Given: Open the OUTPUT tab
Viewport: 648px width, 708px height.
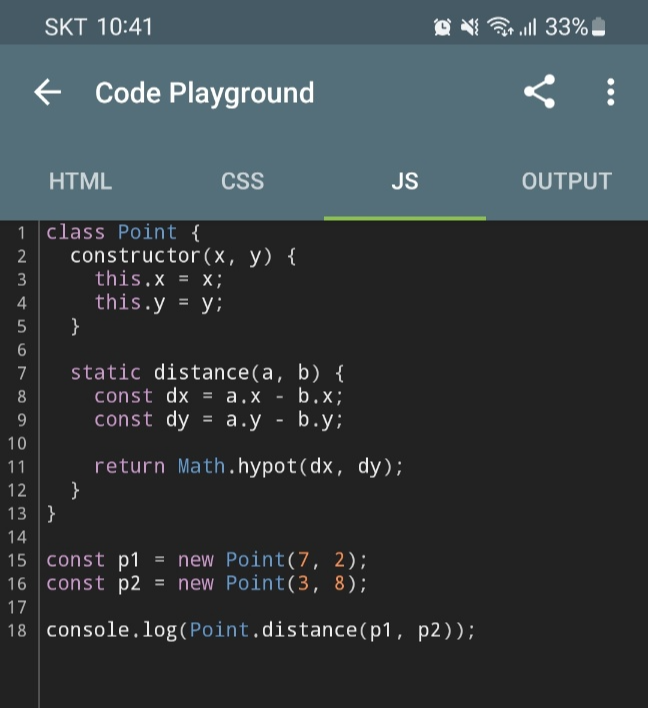Looking at the screenshot, I should tap(567, 181).
